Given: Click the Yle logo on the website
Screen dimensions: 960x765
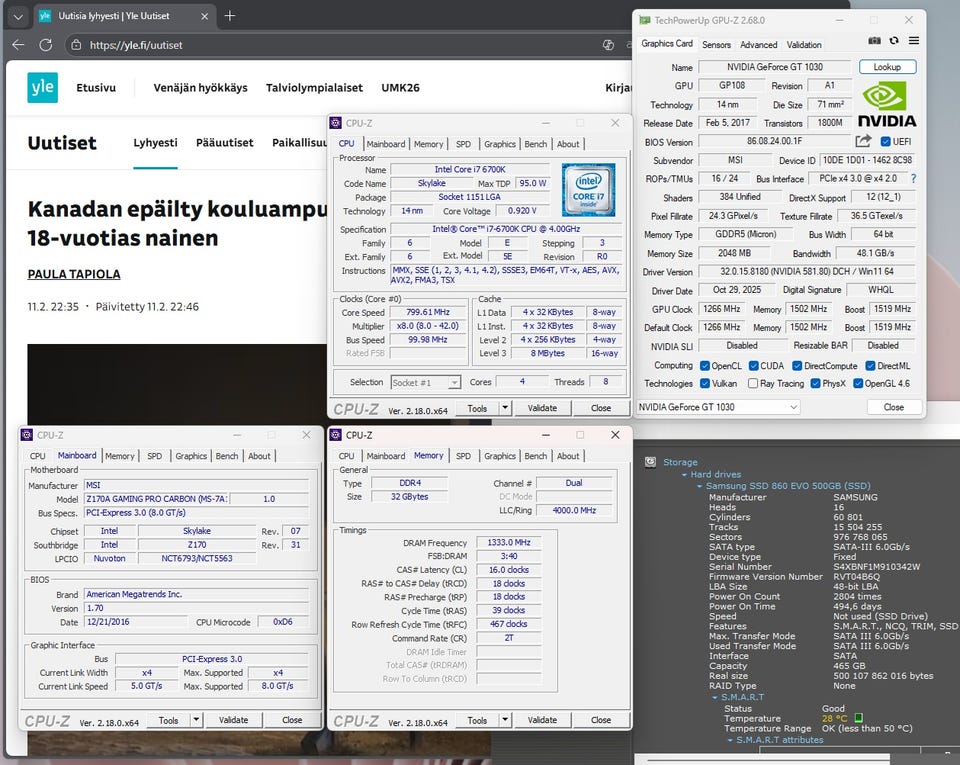Looking at the screenshot, I should (x=42, y=88).
